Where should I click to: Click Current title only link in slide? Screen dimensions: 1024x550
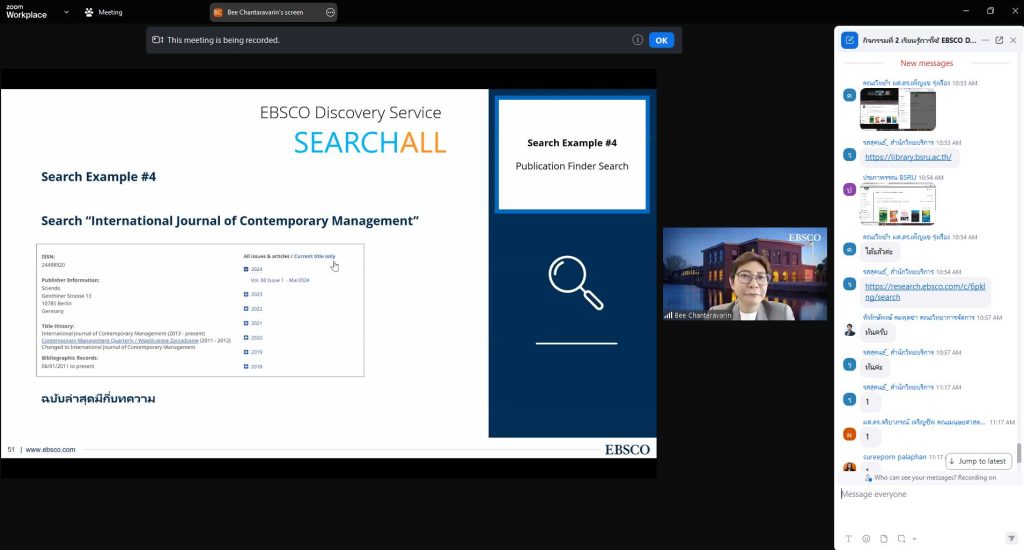coord(314,256)
